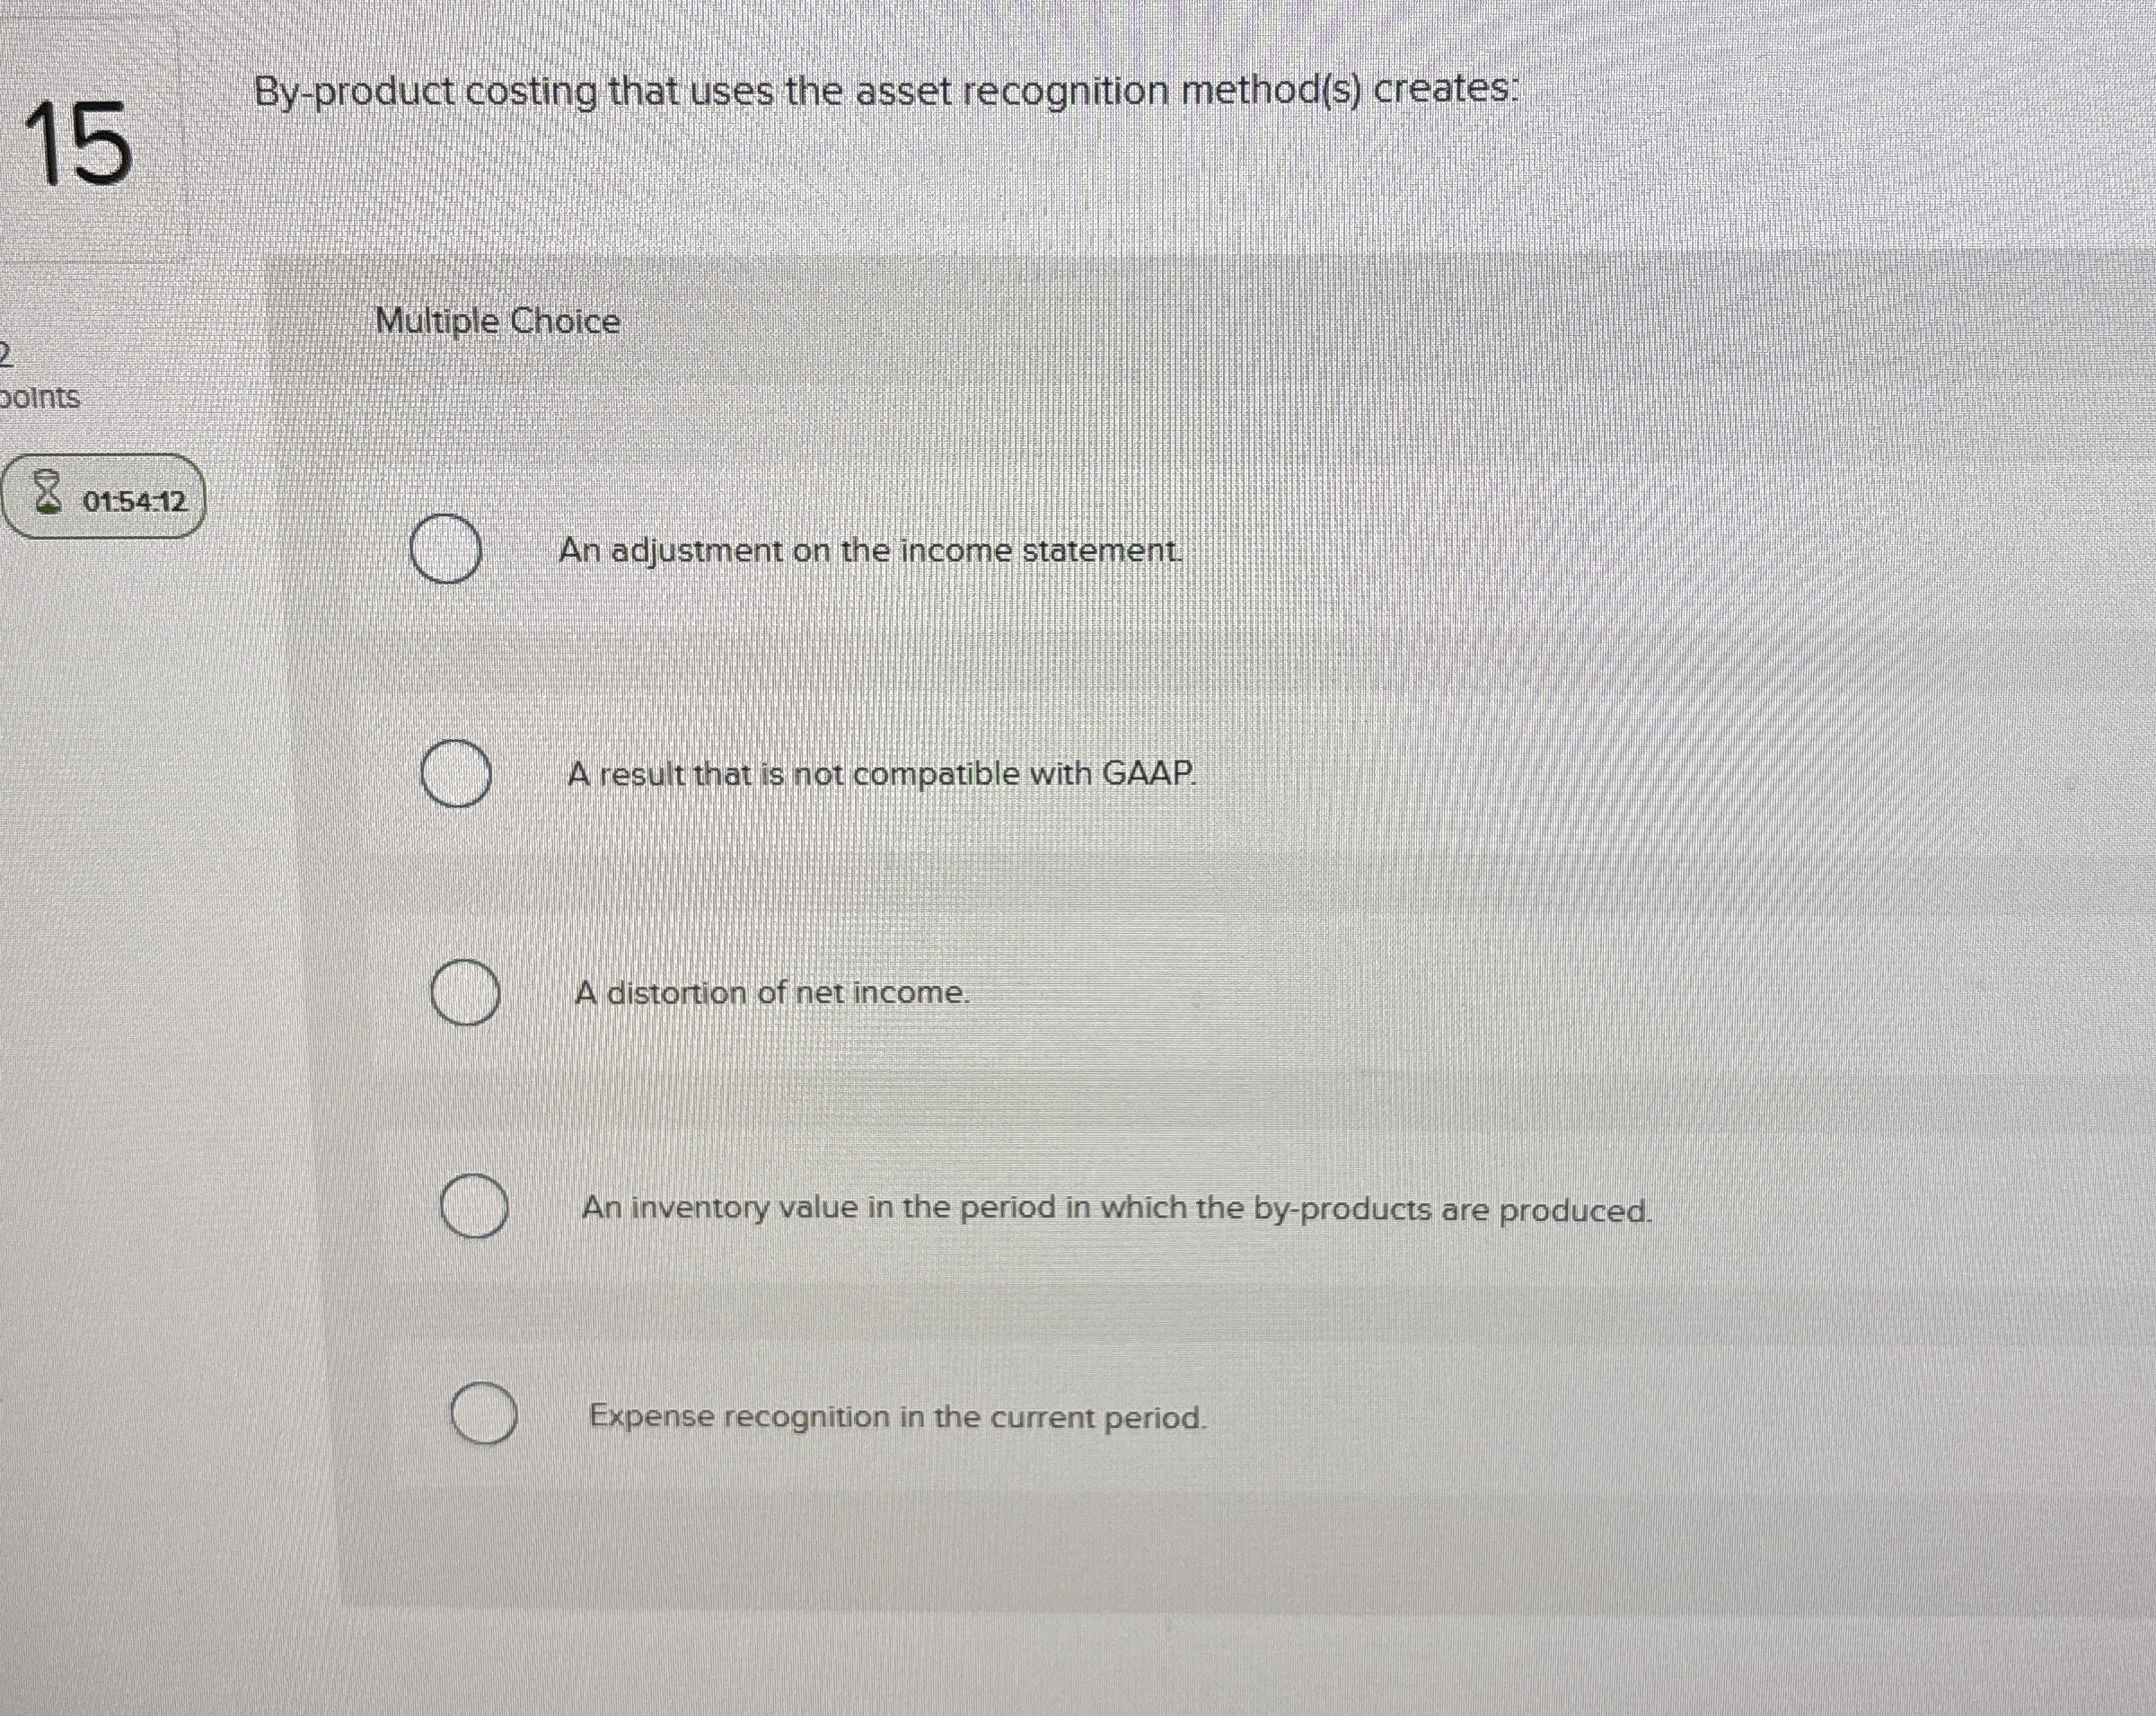The width and height of the screenshot is (2156, 1716).
Task: Click the GAAP answer option text
Action: [x=882, y=774]
